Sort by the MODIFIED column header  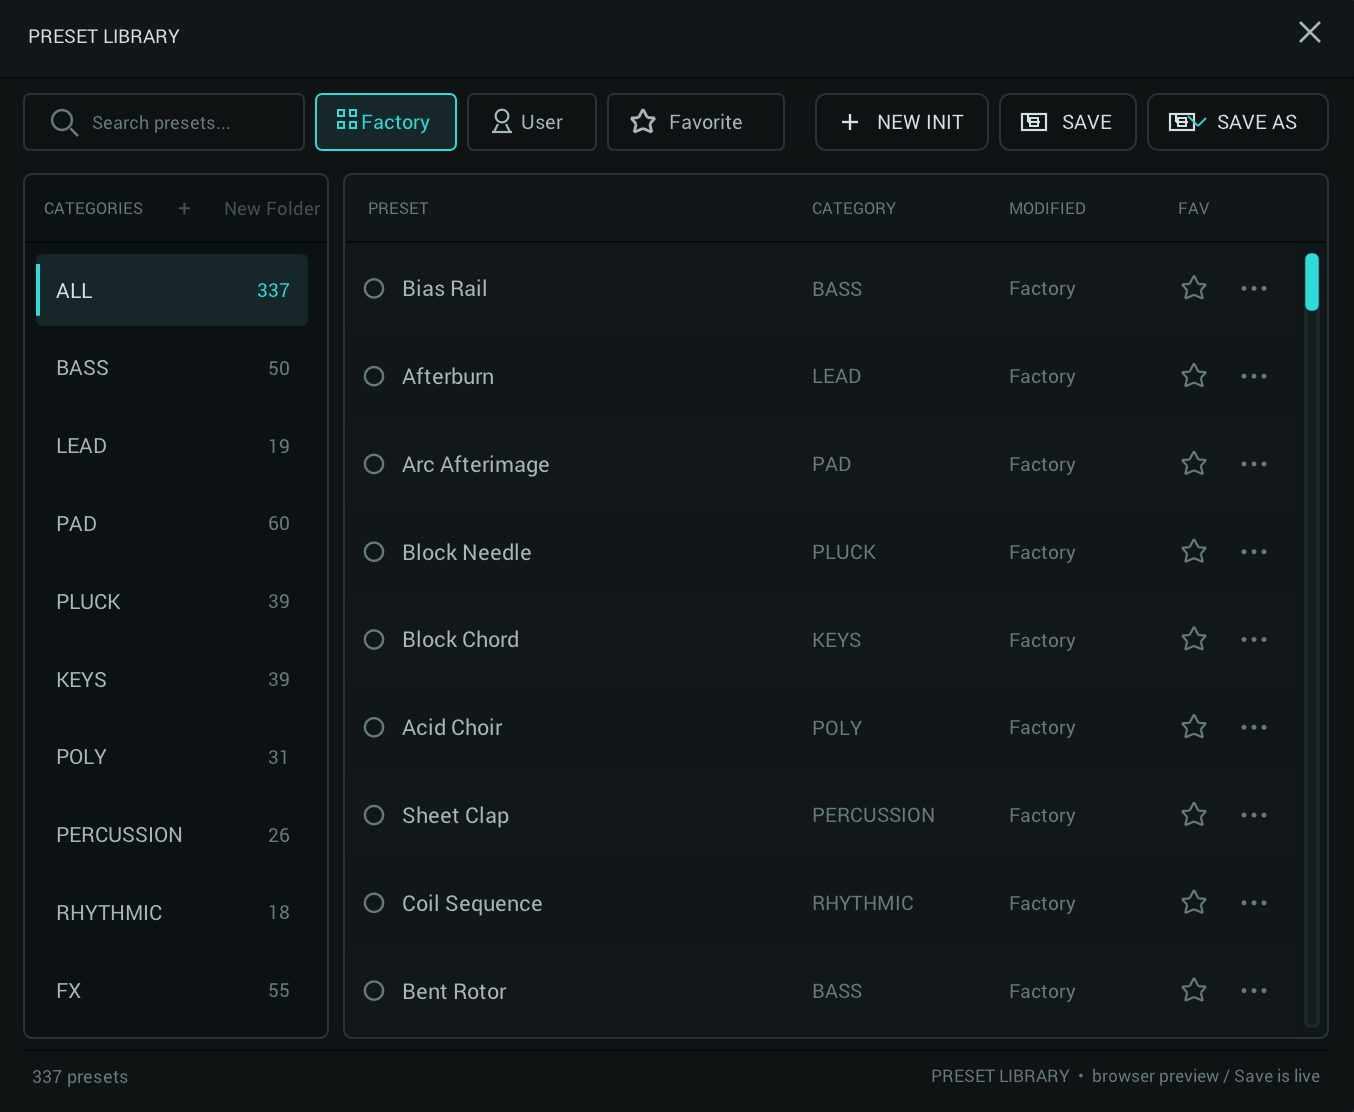click(x=1047, y=208)
